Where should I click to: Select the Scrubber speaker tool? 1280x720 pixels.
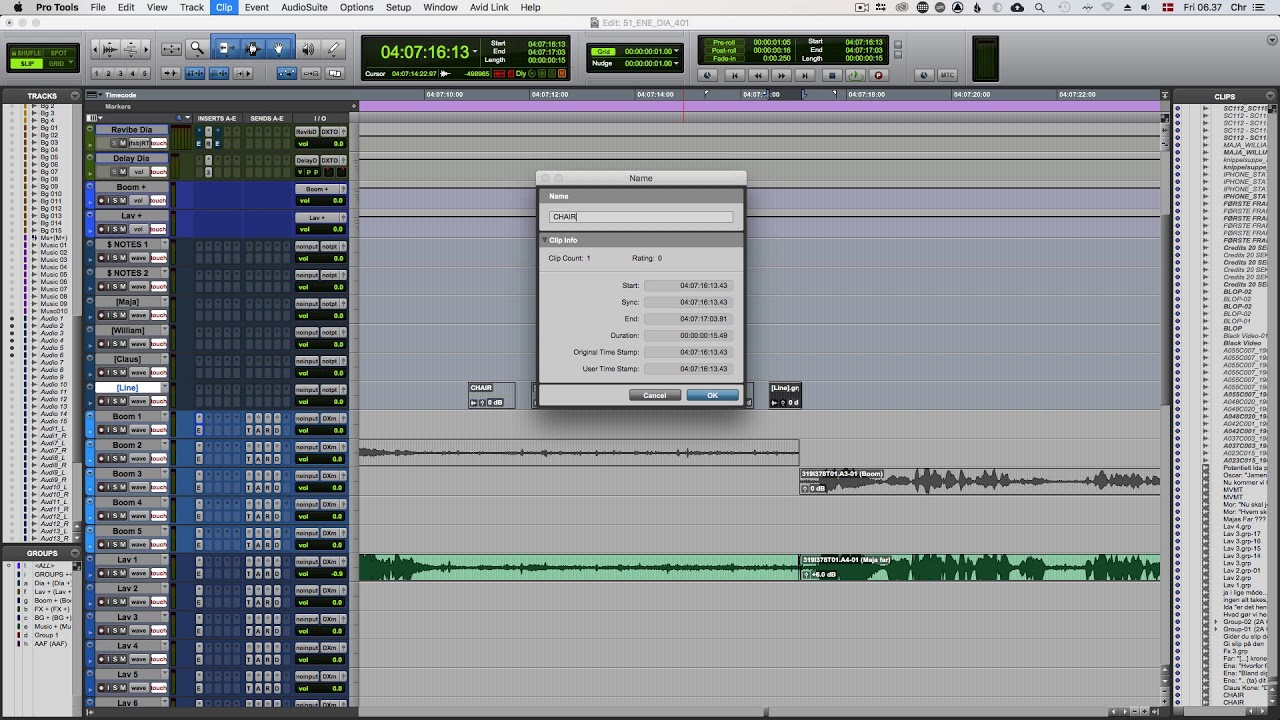308,48
